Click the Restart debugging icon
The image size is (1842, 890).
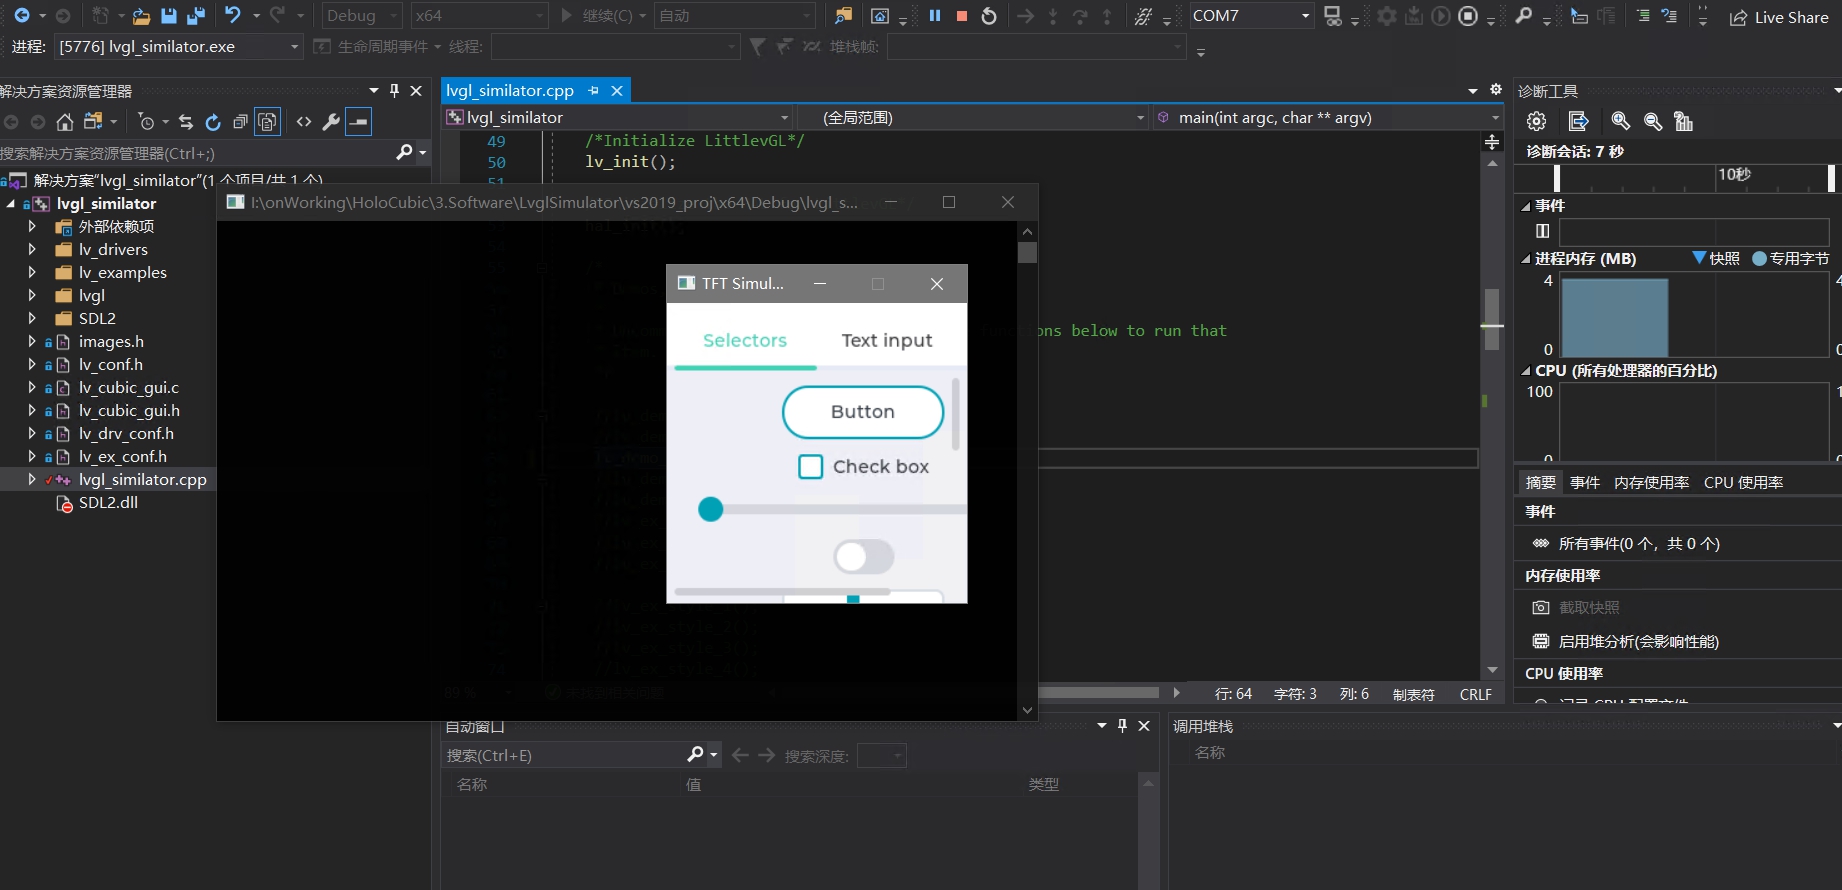point(989,15)
